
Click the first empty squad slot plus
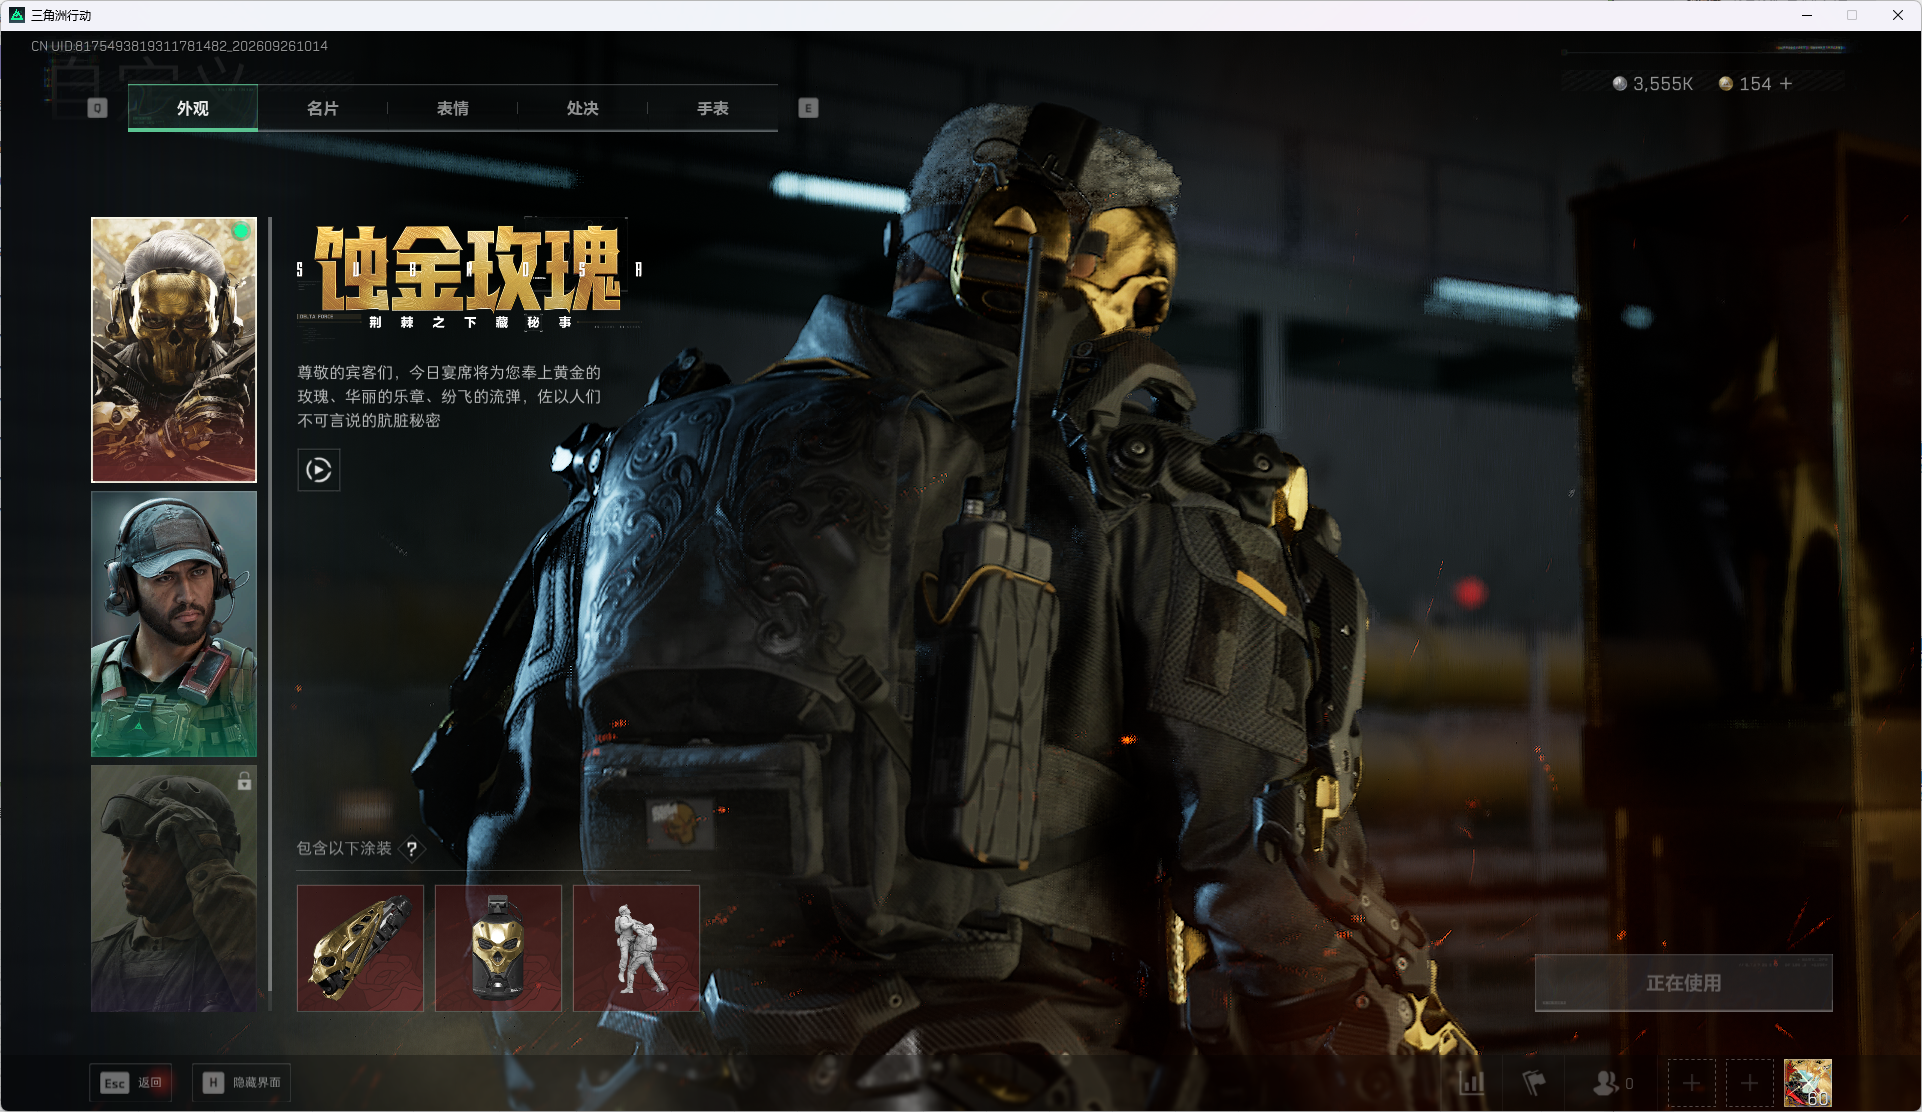(1692, 1083)
